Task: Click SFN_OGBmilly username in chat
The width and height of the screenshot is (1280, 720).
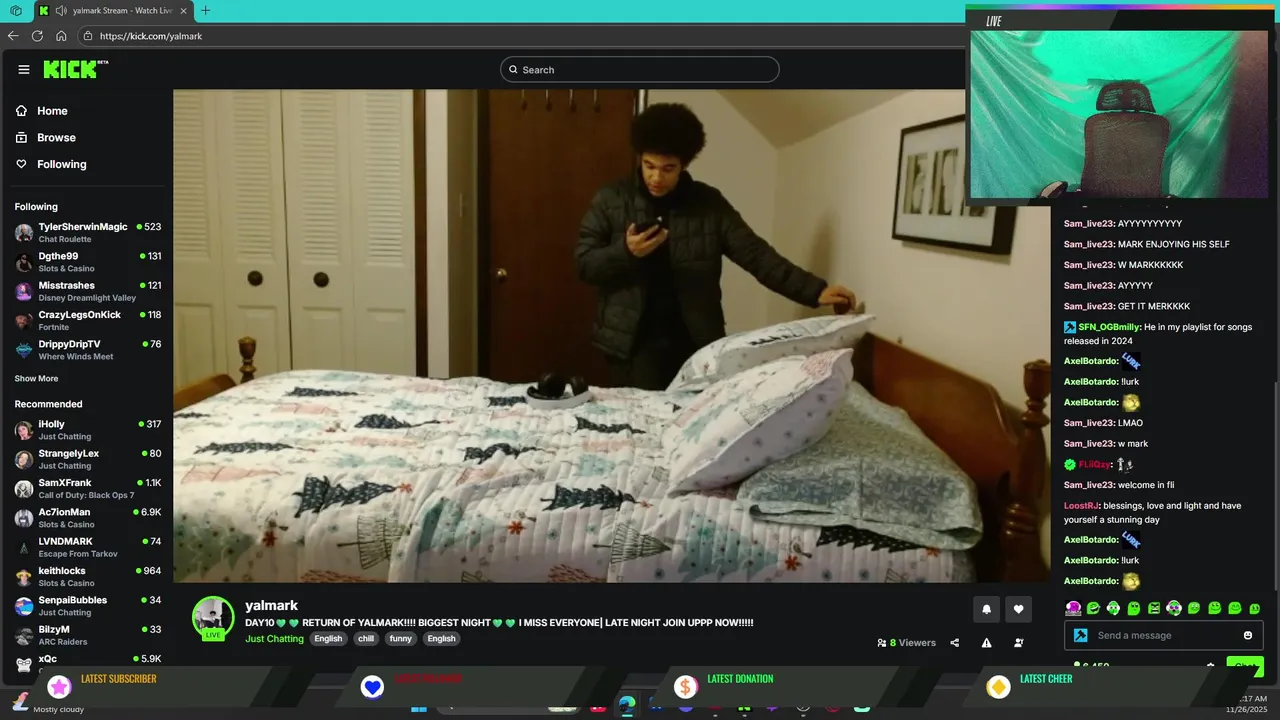Action: point(1109,327)
